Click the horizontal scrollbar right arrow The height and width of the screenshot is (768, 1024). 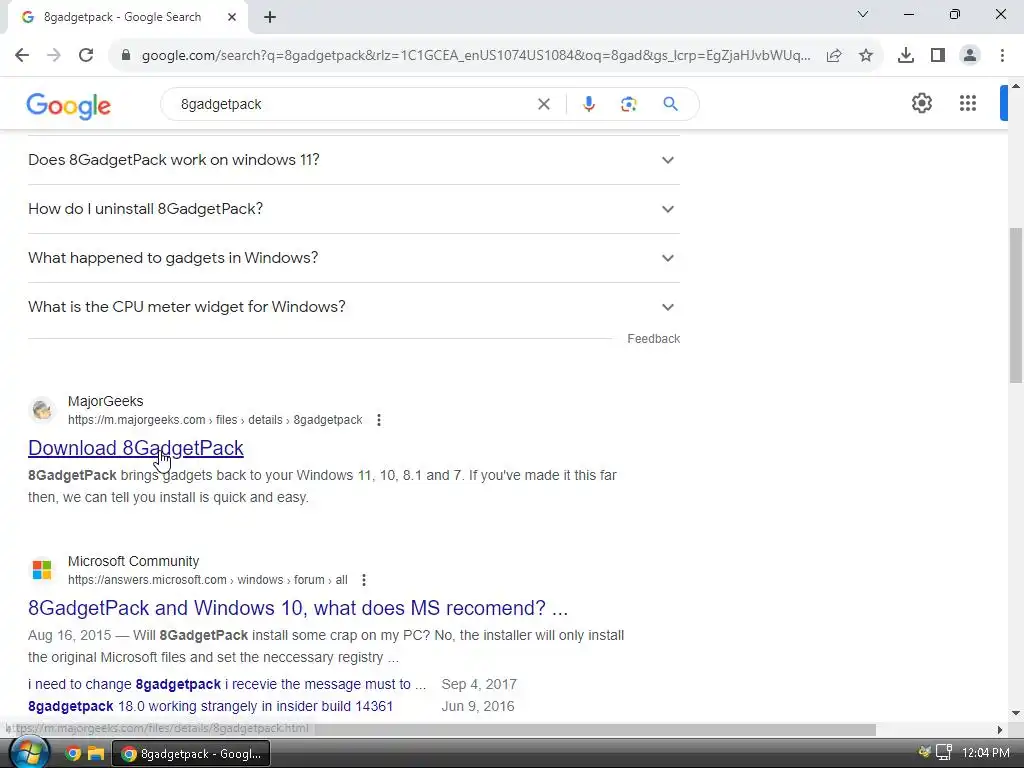(999, 729)
